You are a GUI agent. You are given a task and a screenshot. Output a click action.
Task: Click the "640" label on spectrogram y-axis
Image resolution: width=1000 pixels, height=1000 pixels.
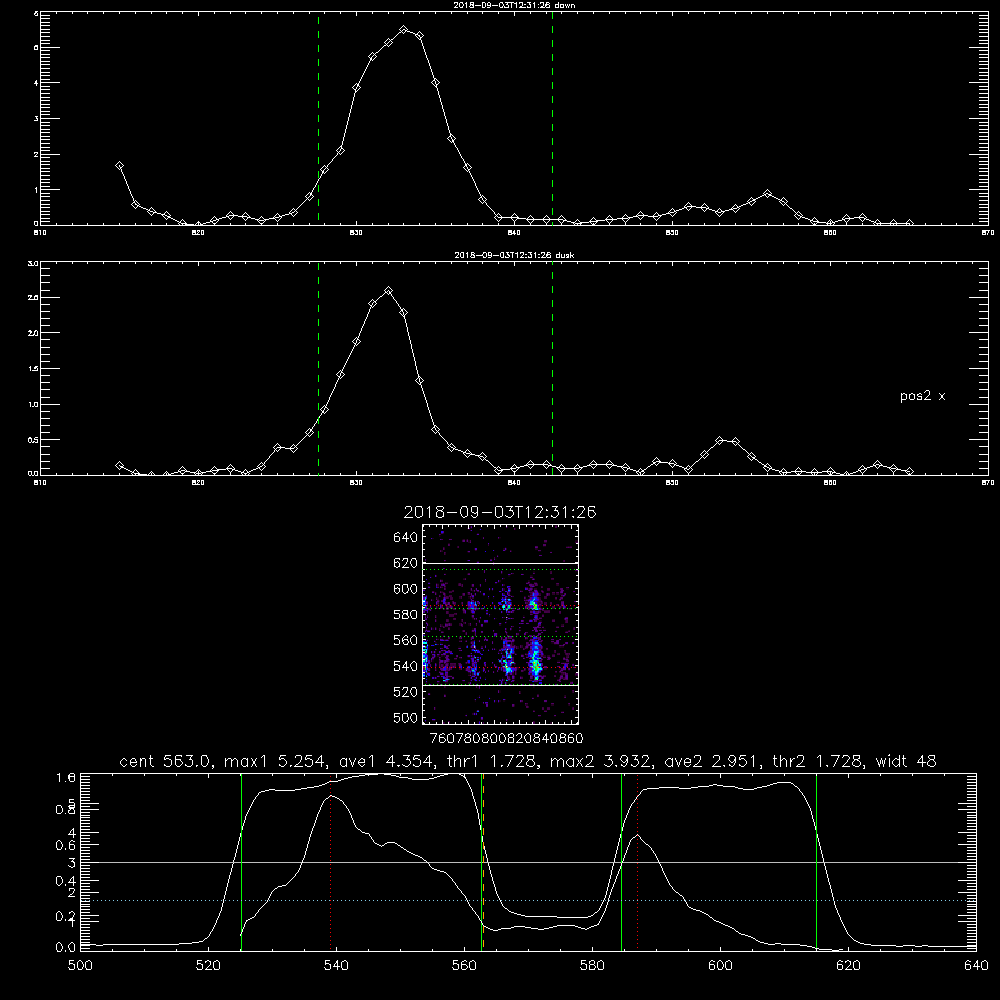(x=406, y=538)
